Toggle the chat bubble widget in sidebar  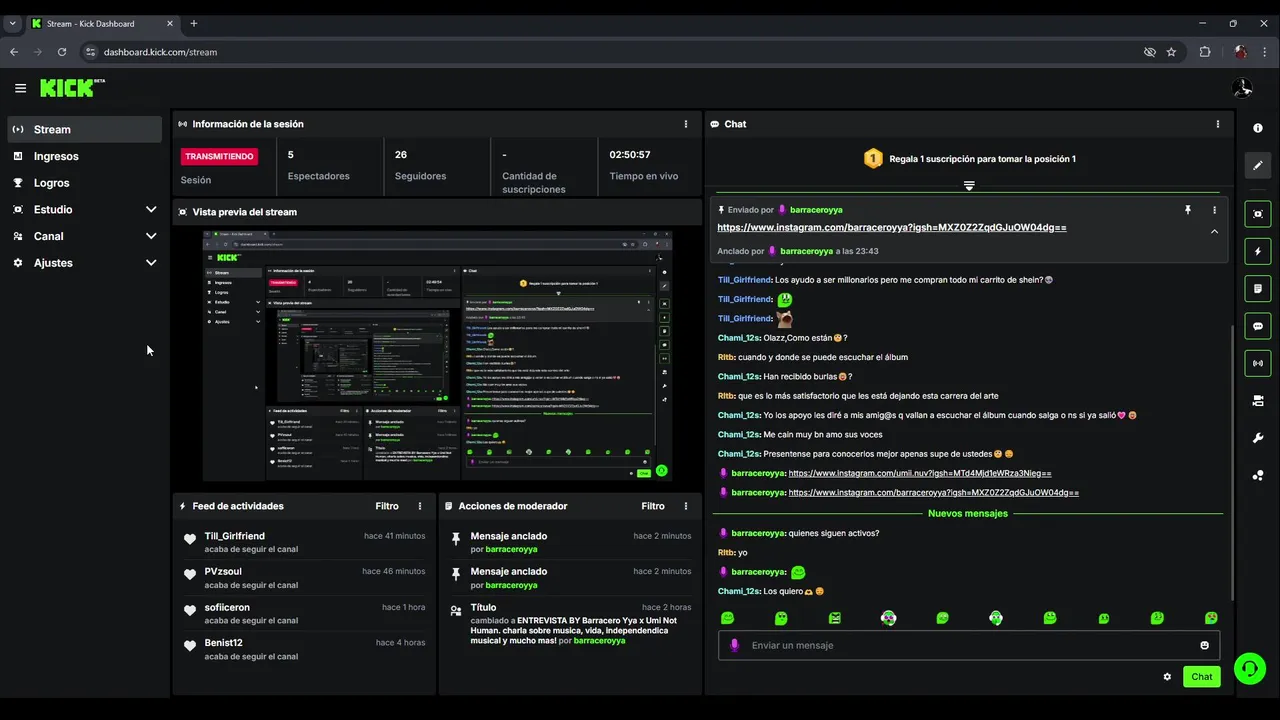(x=1258, y=326)
